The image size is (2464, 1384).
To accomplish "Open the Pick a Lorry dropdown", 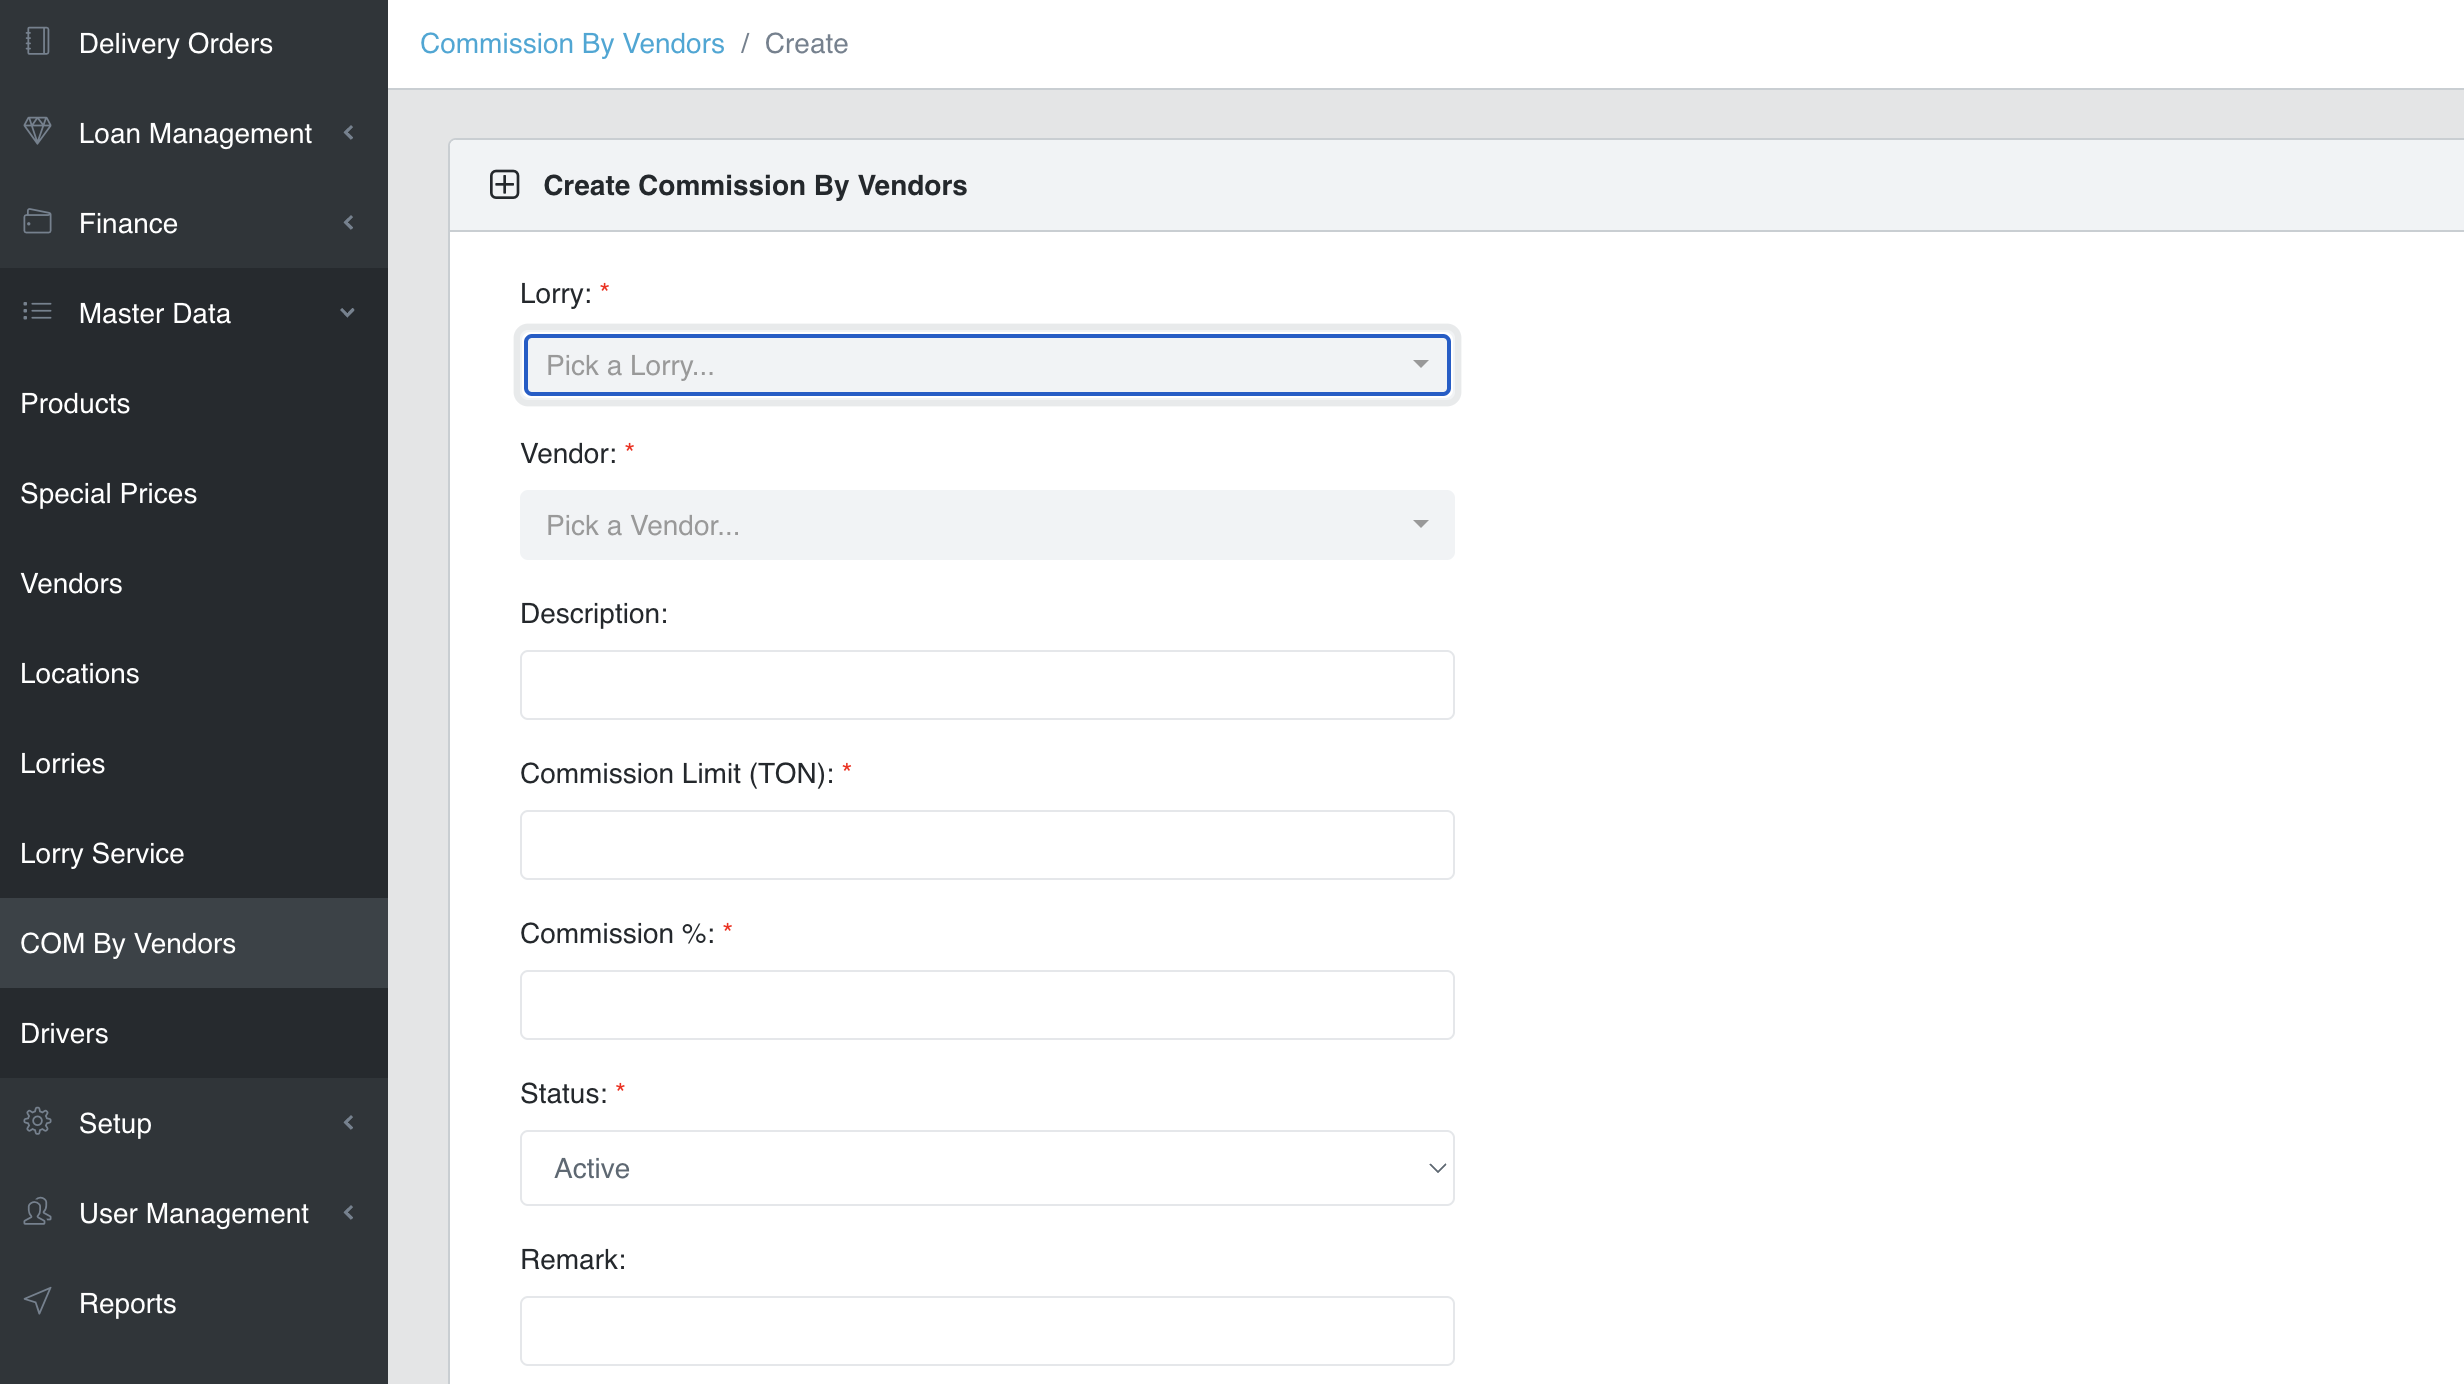I will [x=986, y=365].
